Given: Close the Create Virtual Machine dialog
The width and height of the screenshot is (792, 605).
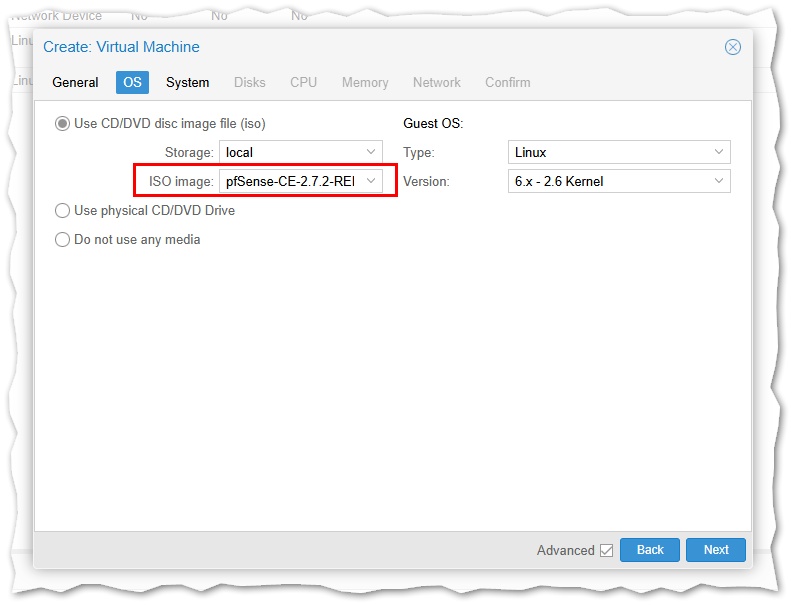Looking at the screenshot, I should point(732,47).
